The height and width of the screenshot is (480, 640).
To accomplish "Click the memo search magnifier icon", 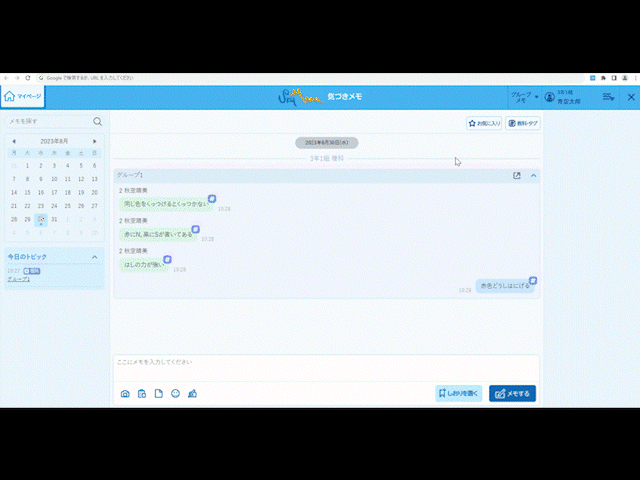I will click(x=97, y=121).
